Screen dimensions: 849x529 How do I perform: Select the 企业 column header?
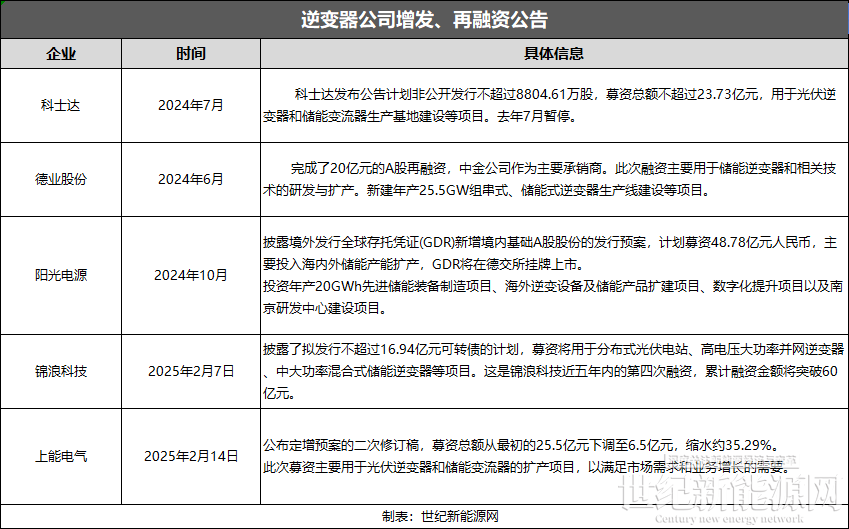[61, 54]
